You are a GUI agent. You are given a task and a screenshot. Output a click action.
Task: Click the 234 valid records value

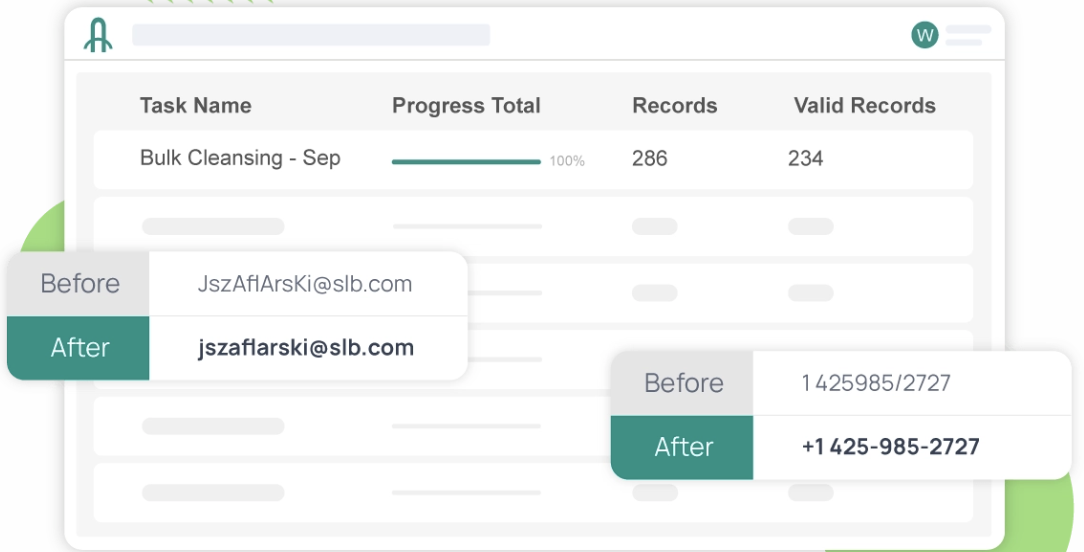coord(806,158)
